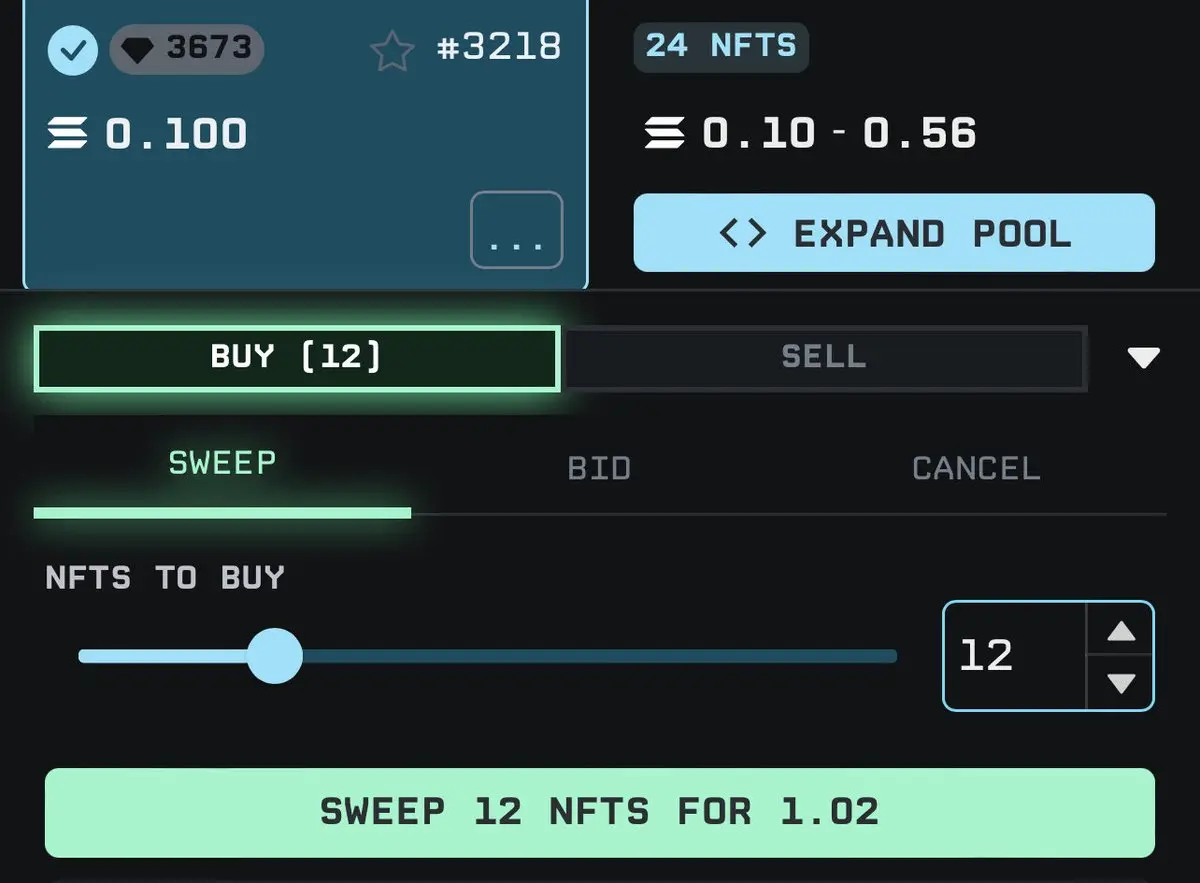1200x883 pixels.
Task: Switch to the BID tab
Action: click(599, 467)
